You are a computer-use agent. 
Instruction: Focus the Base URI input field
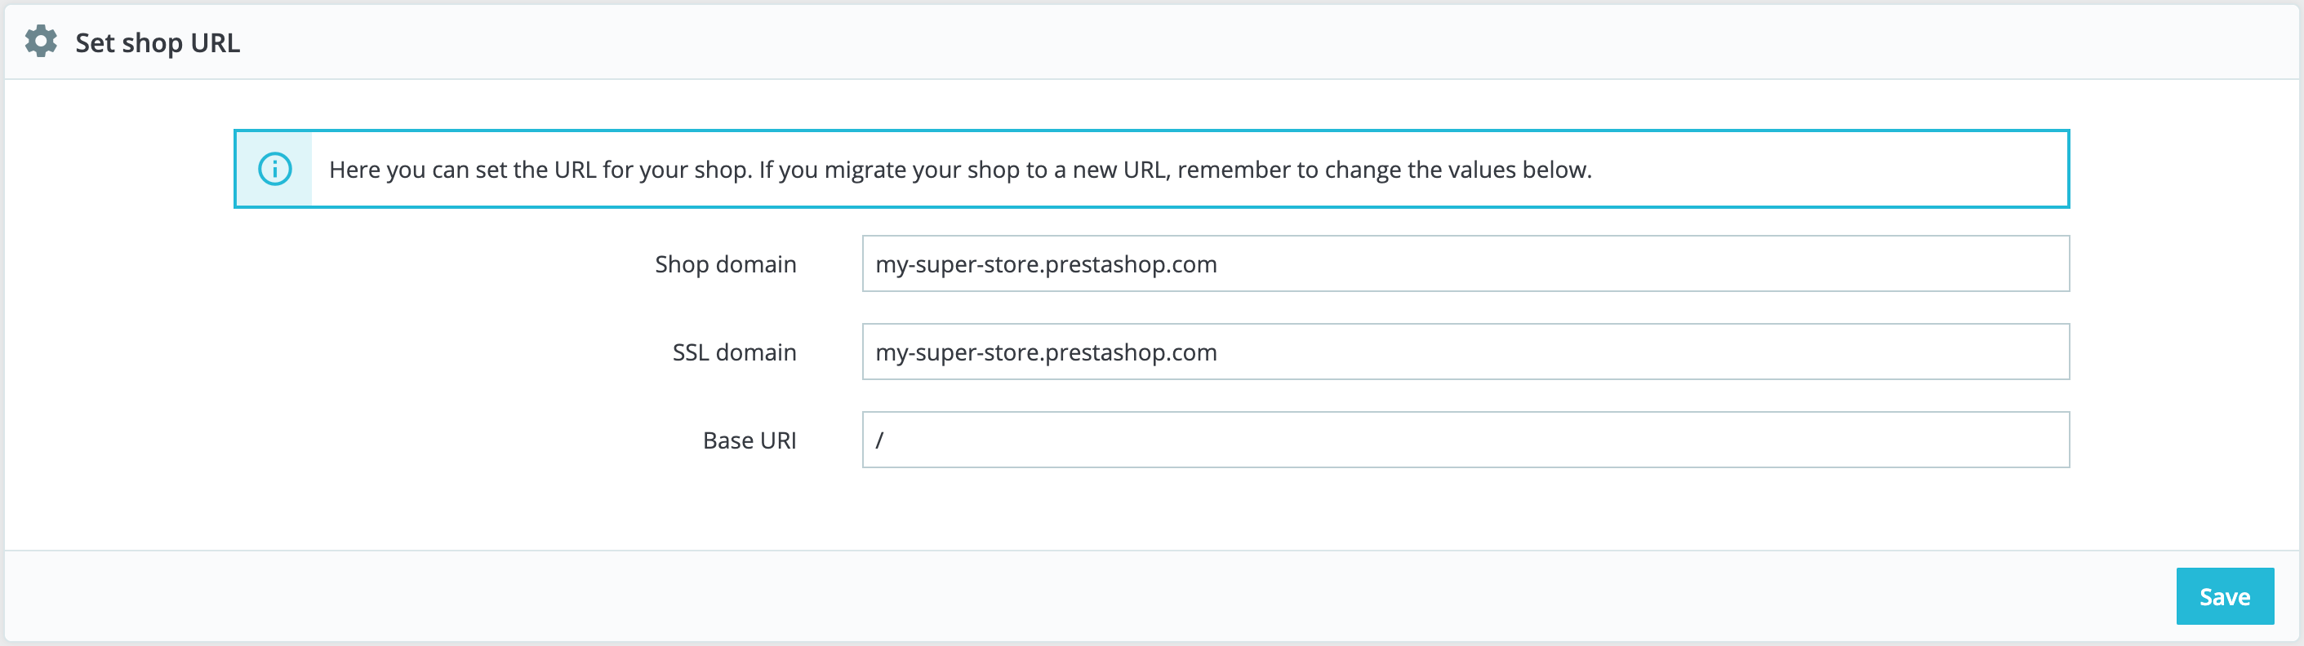pyautogui.click(x=1465, y=440)
